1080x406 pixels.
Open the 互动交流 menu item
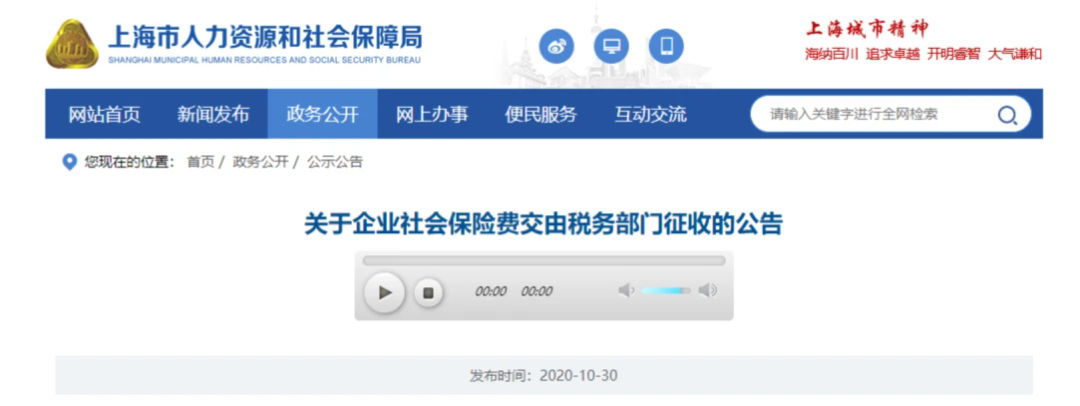[650, 114]
